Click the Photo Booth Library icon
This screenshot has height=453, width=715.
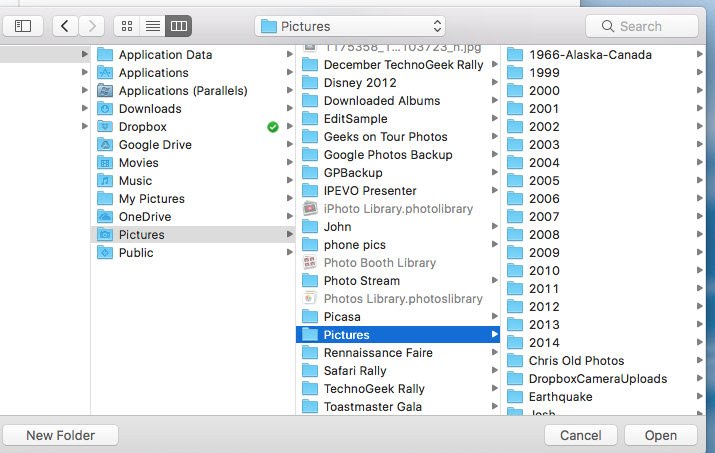pos(310,263)
